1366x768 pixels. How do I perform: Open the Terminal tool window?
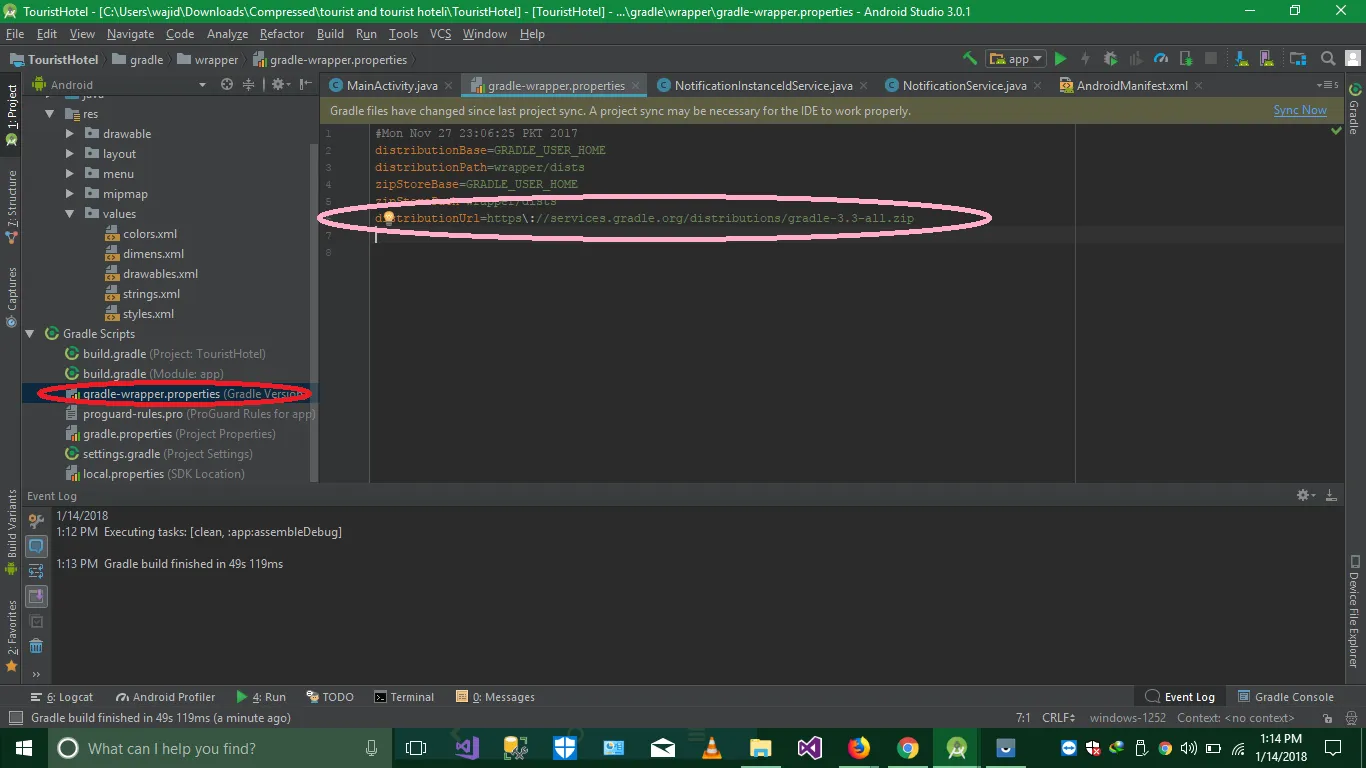404,697
